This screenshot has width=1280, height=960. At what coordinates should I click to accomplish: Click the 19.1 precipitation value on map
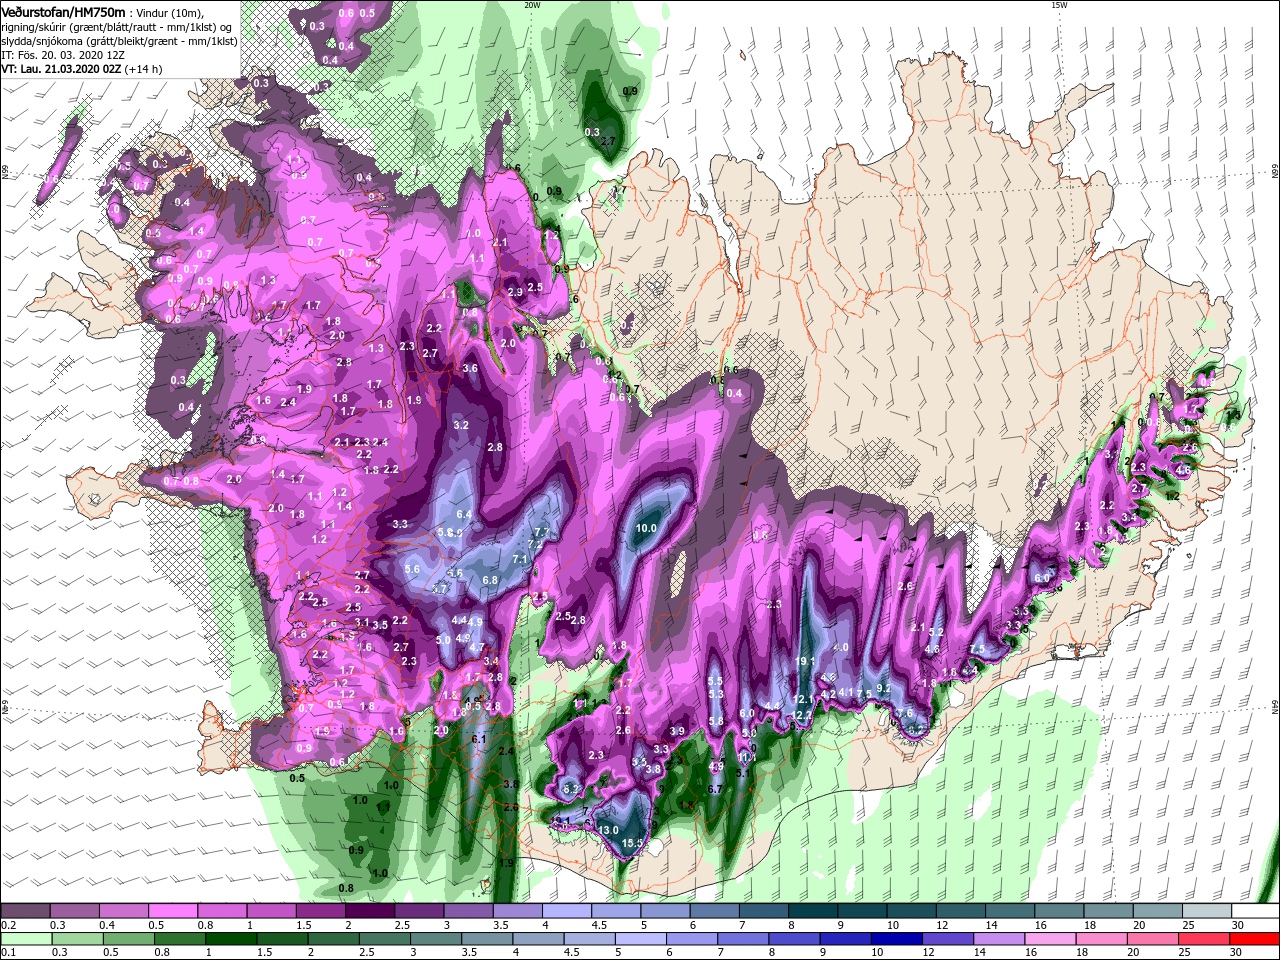coord(806,661)
